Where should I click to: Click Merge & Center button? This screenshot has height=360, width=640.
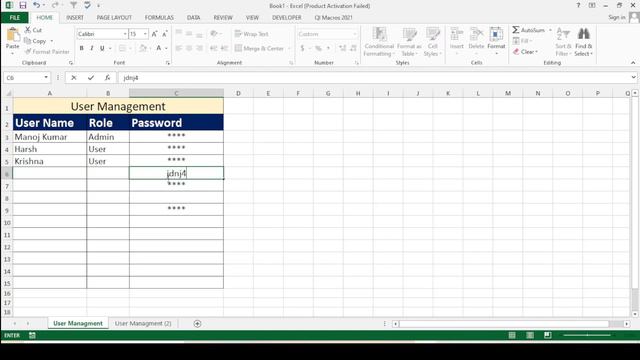[259, 48]
